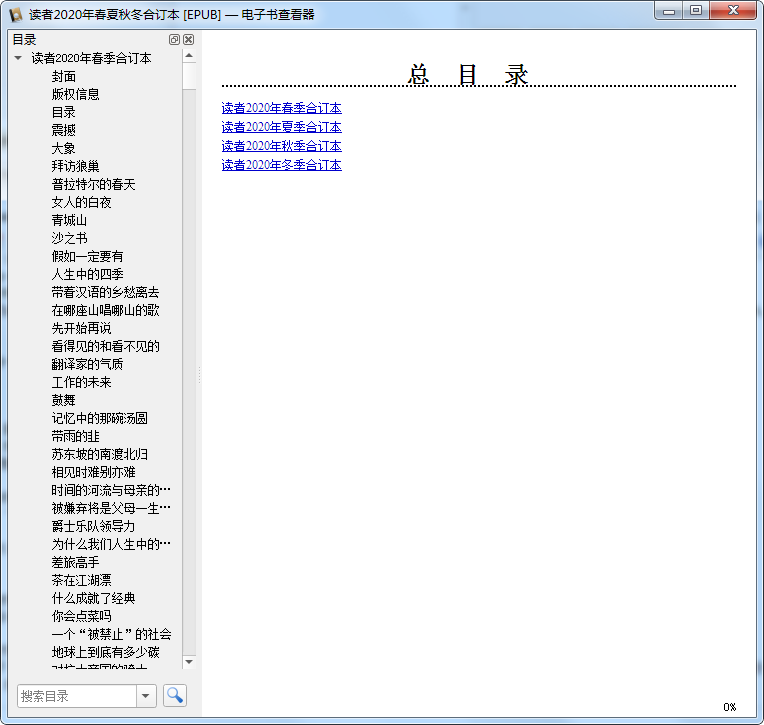
Task: Open 地球上到底有多少碳
Action: pyautogui.click(x=106, y=652)
